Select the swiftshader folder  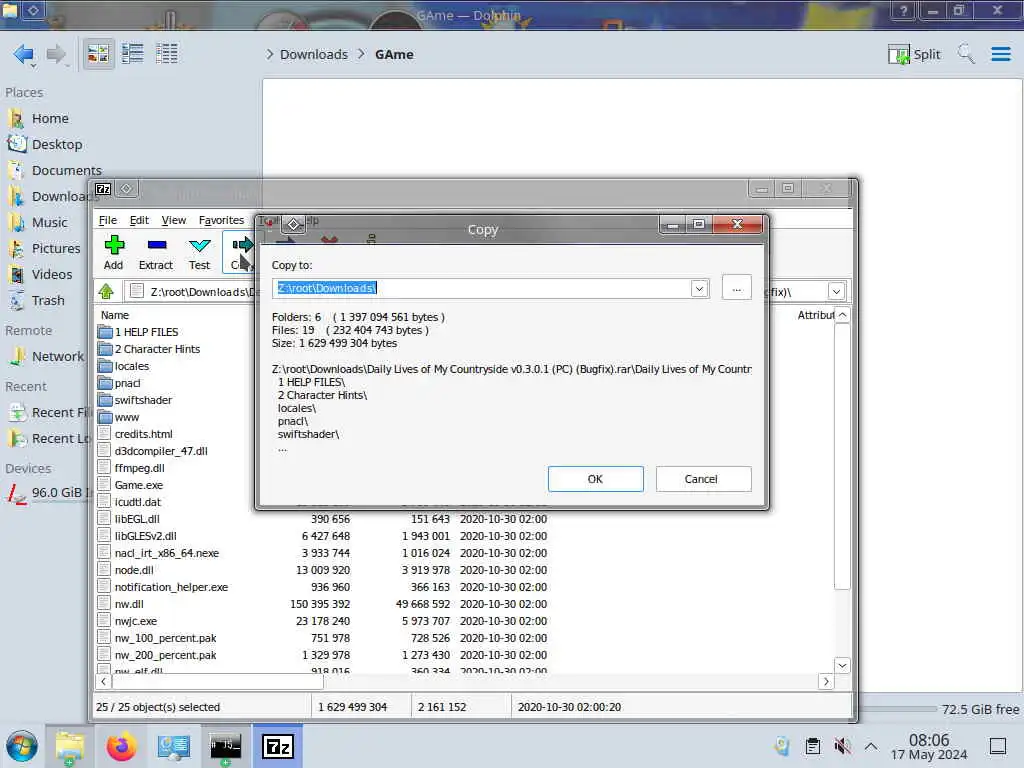click(143, 400)
